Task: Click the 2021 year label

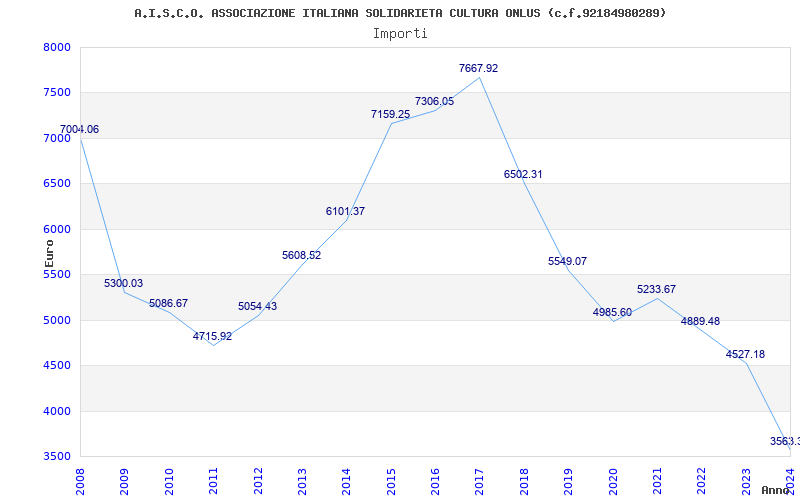Action: click(x=657, y=481)
